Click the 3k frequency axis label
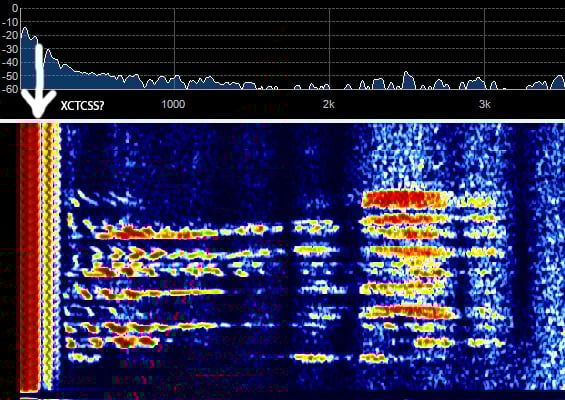This screenshot has width=565, height=400. click(x=485, y=104)
